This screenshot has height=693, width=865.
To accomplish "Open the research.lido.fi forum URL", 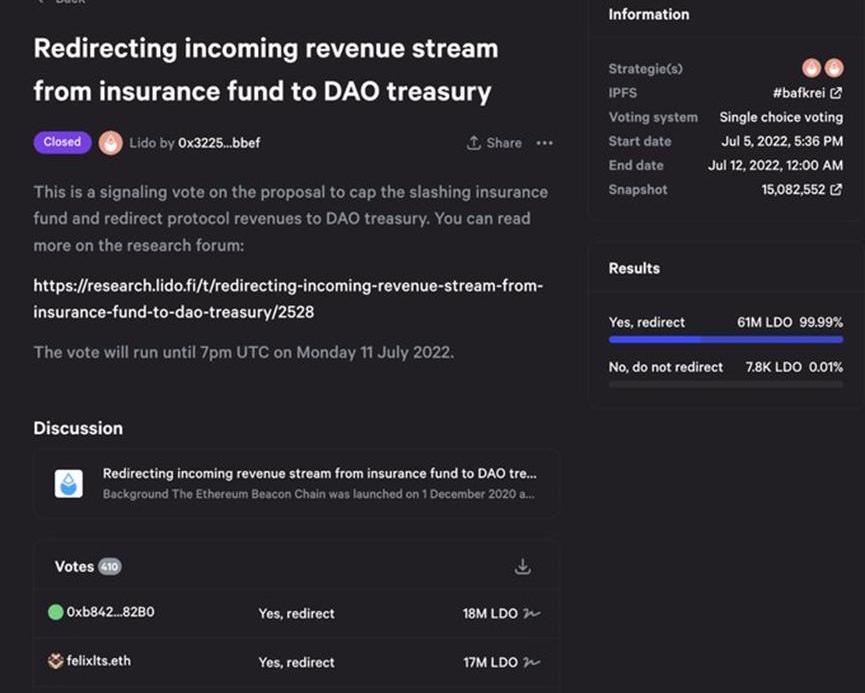I will coord(288,299).
